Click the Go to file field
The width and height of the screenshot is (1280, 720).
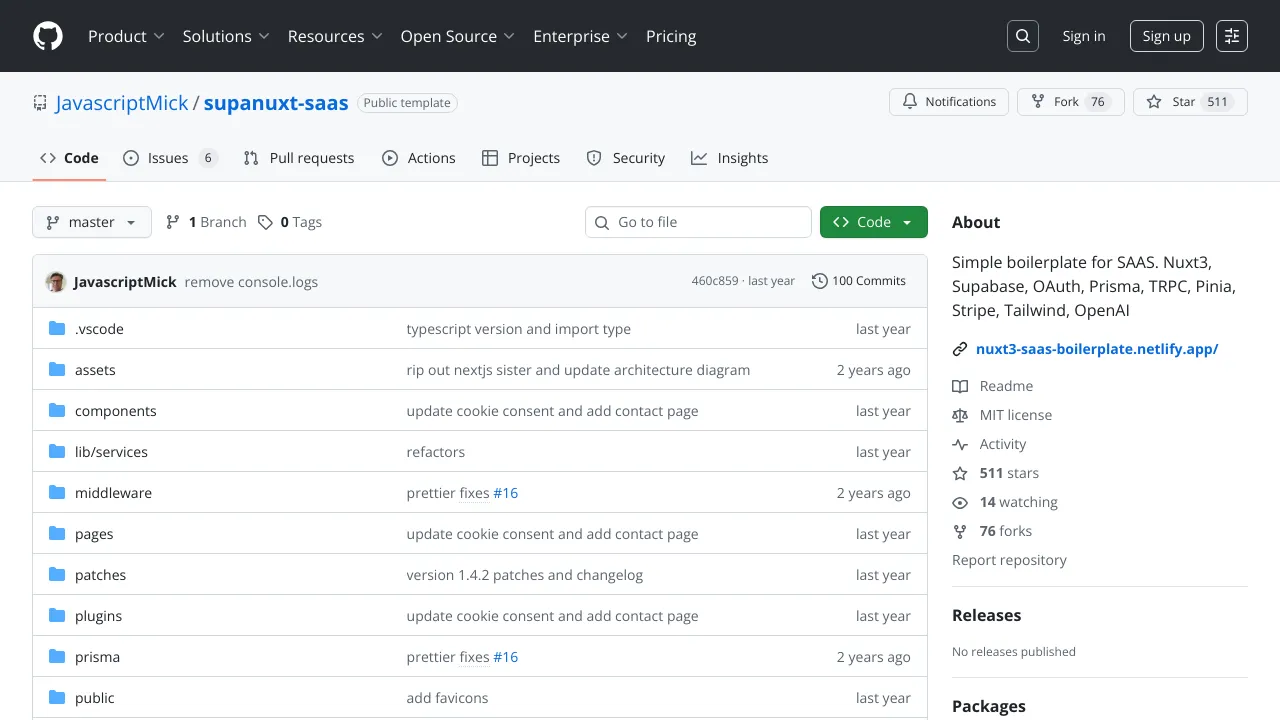click(698, 222)
